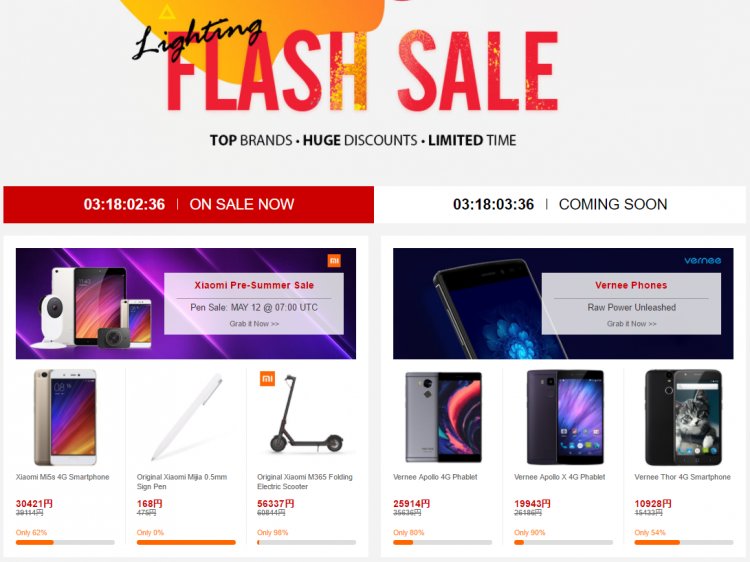The width and height of the screenshot is (750, 562).
Task: Open the Xiaomi Mi5s smartphone image
Action: pos(65,418)
